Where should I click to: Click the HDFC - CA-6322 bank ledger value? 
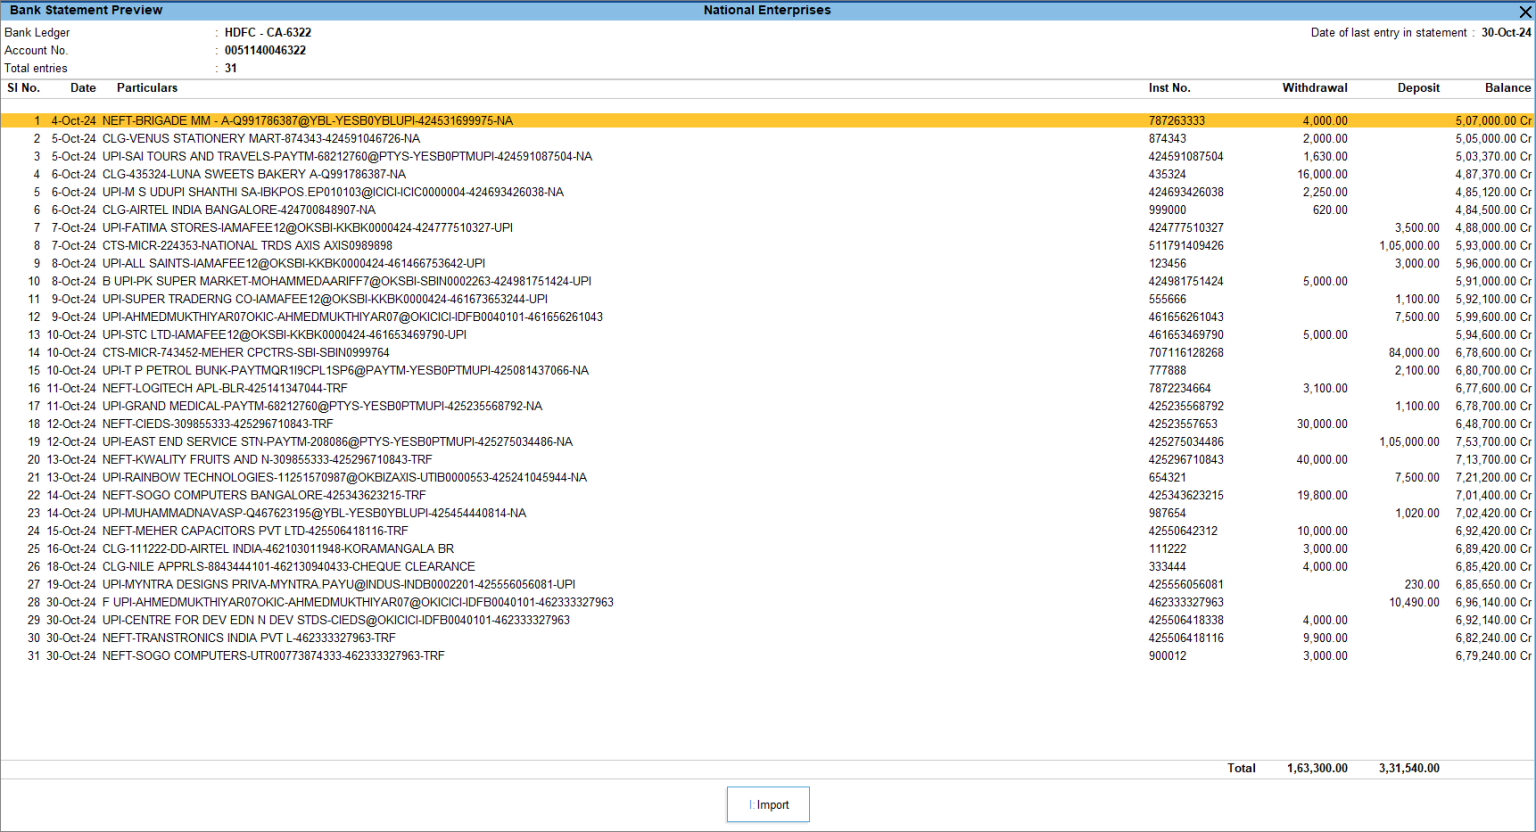pos(267,32)
